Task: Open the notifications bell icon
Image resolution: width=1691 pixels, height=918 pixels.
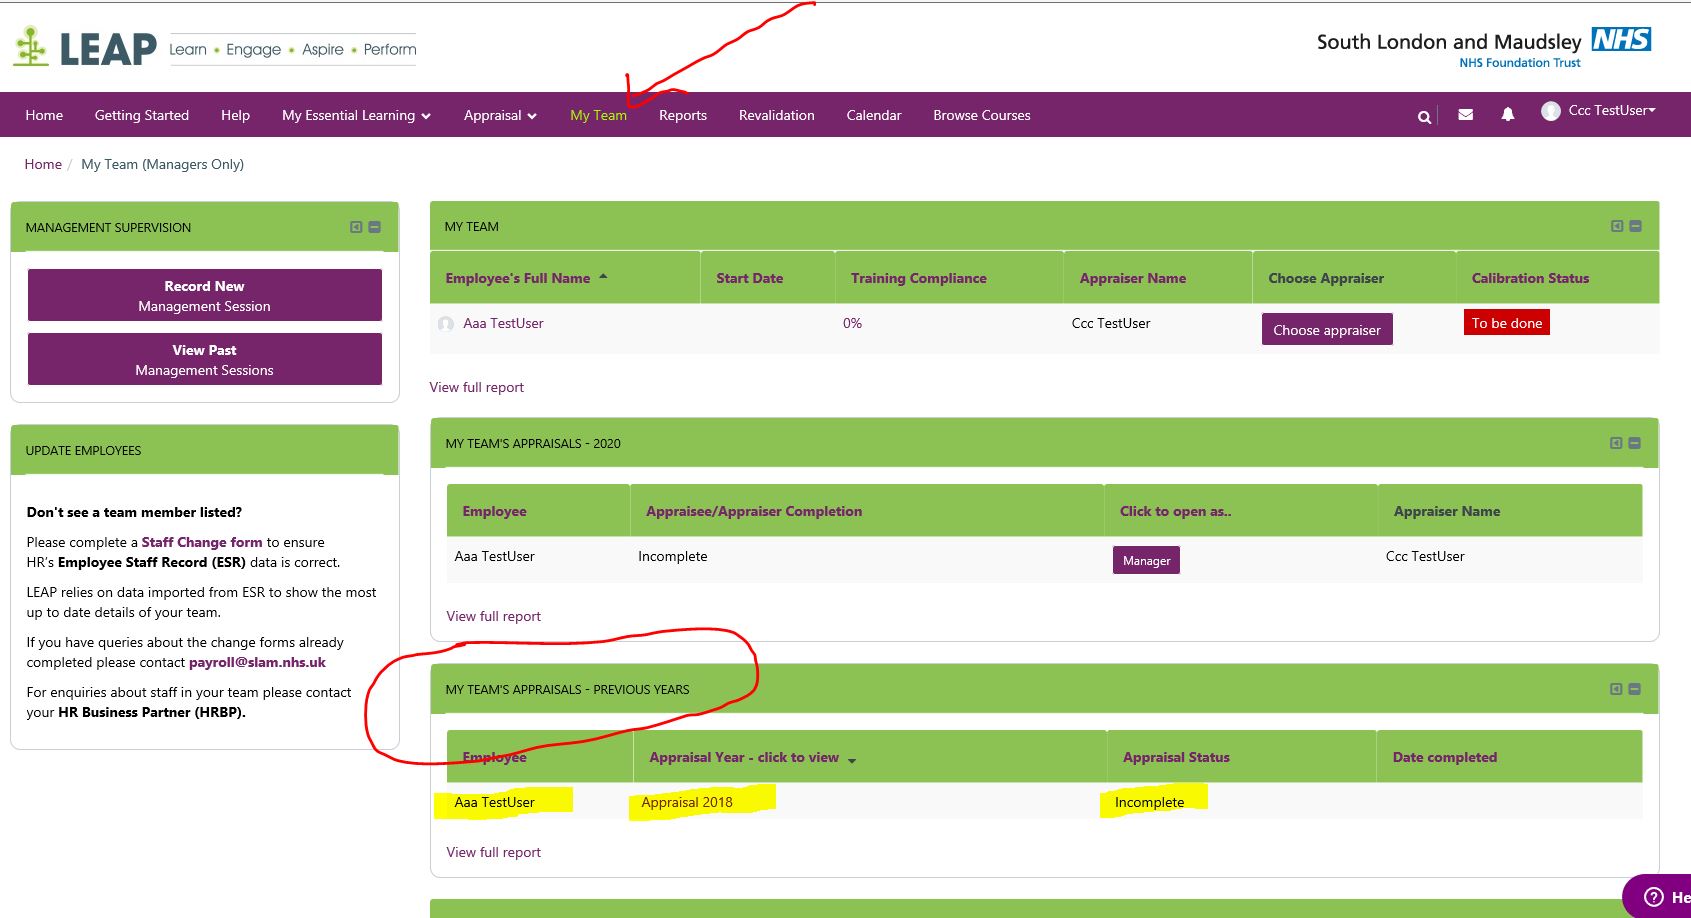Action: point(1507,115)
